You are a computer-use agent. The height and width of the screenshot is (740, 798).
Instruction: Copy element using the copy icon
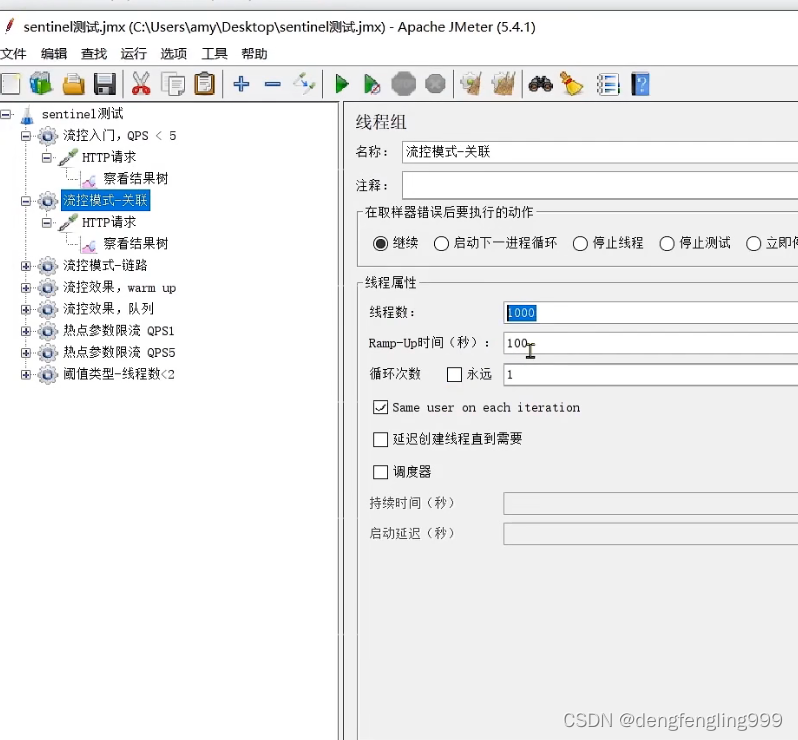[x=173, y=84]
